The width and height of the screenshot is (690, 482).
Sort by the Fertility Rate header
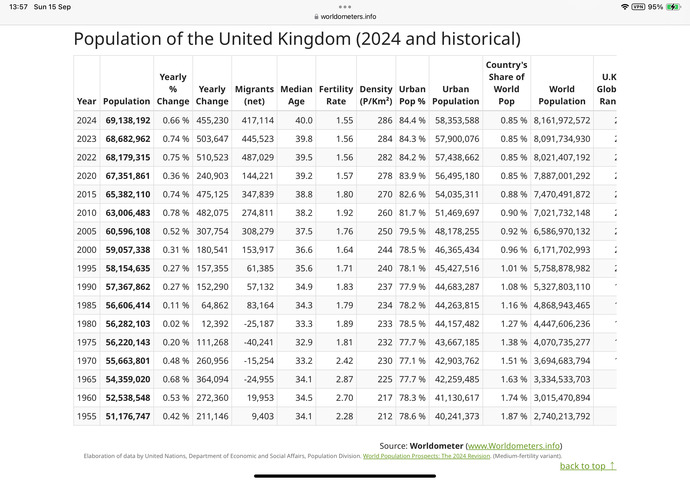click(336, 95)
